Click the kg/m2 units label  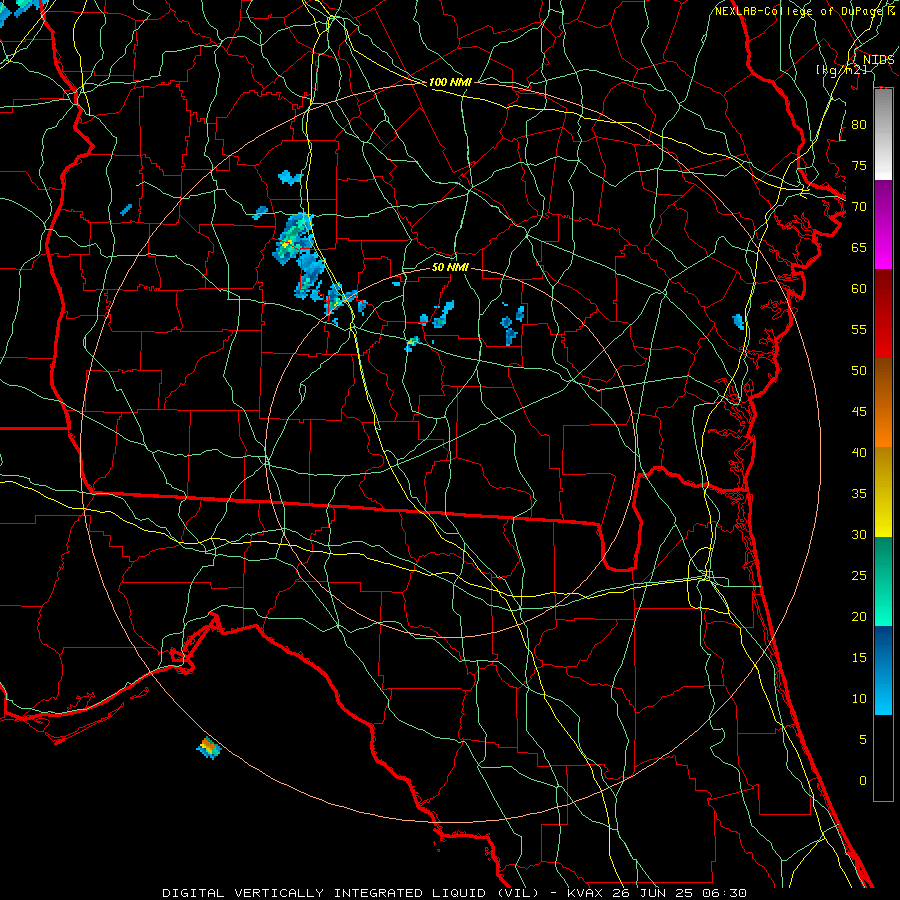click(841, 70)
